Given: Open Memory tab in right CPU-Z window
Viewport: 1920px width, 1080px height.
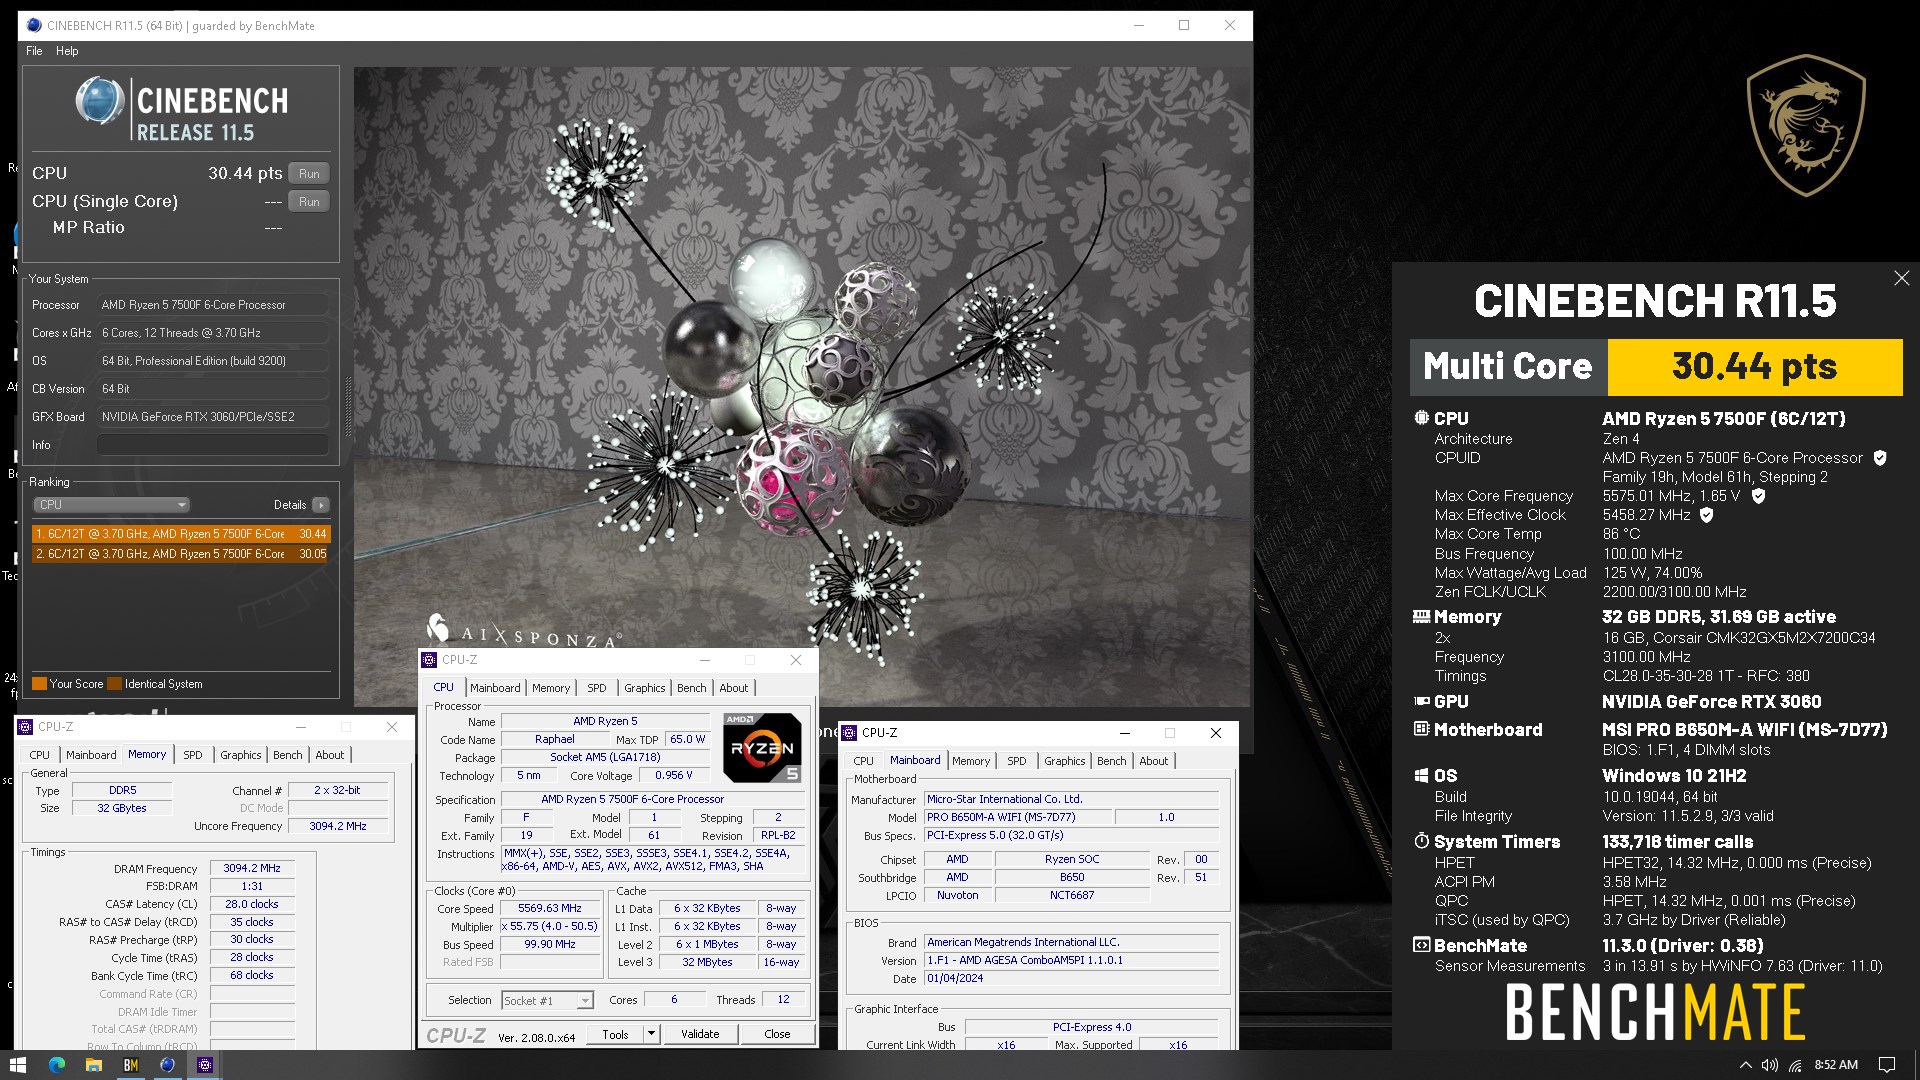Looking at the screenshot, I should click(x=971, y=761).
